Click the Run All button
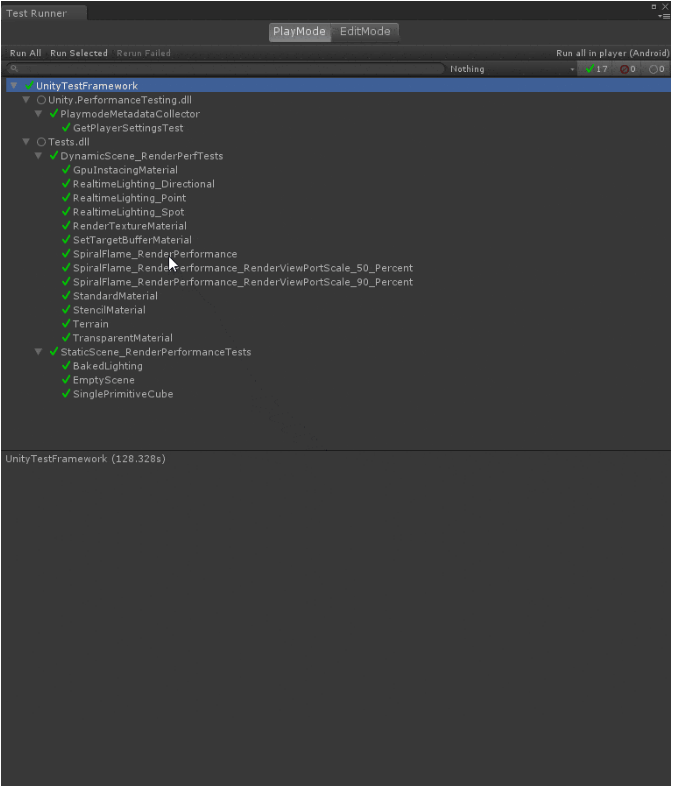 [26, 53]
